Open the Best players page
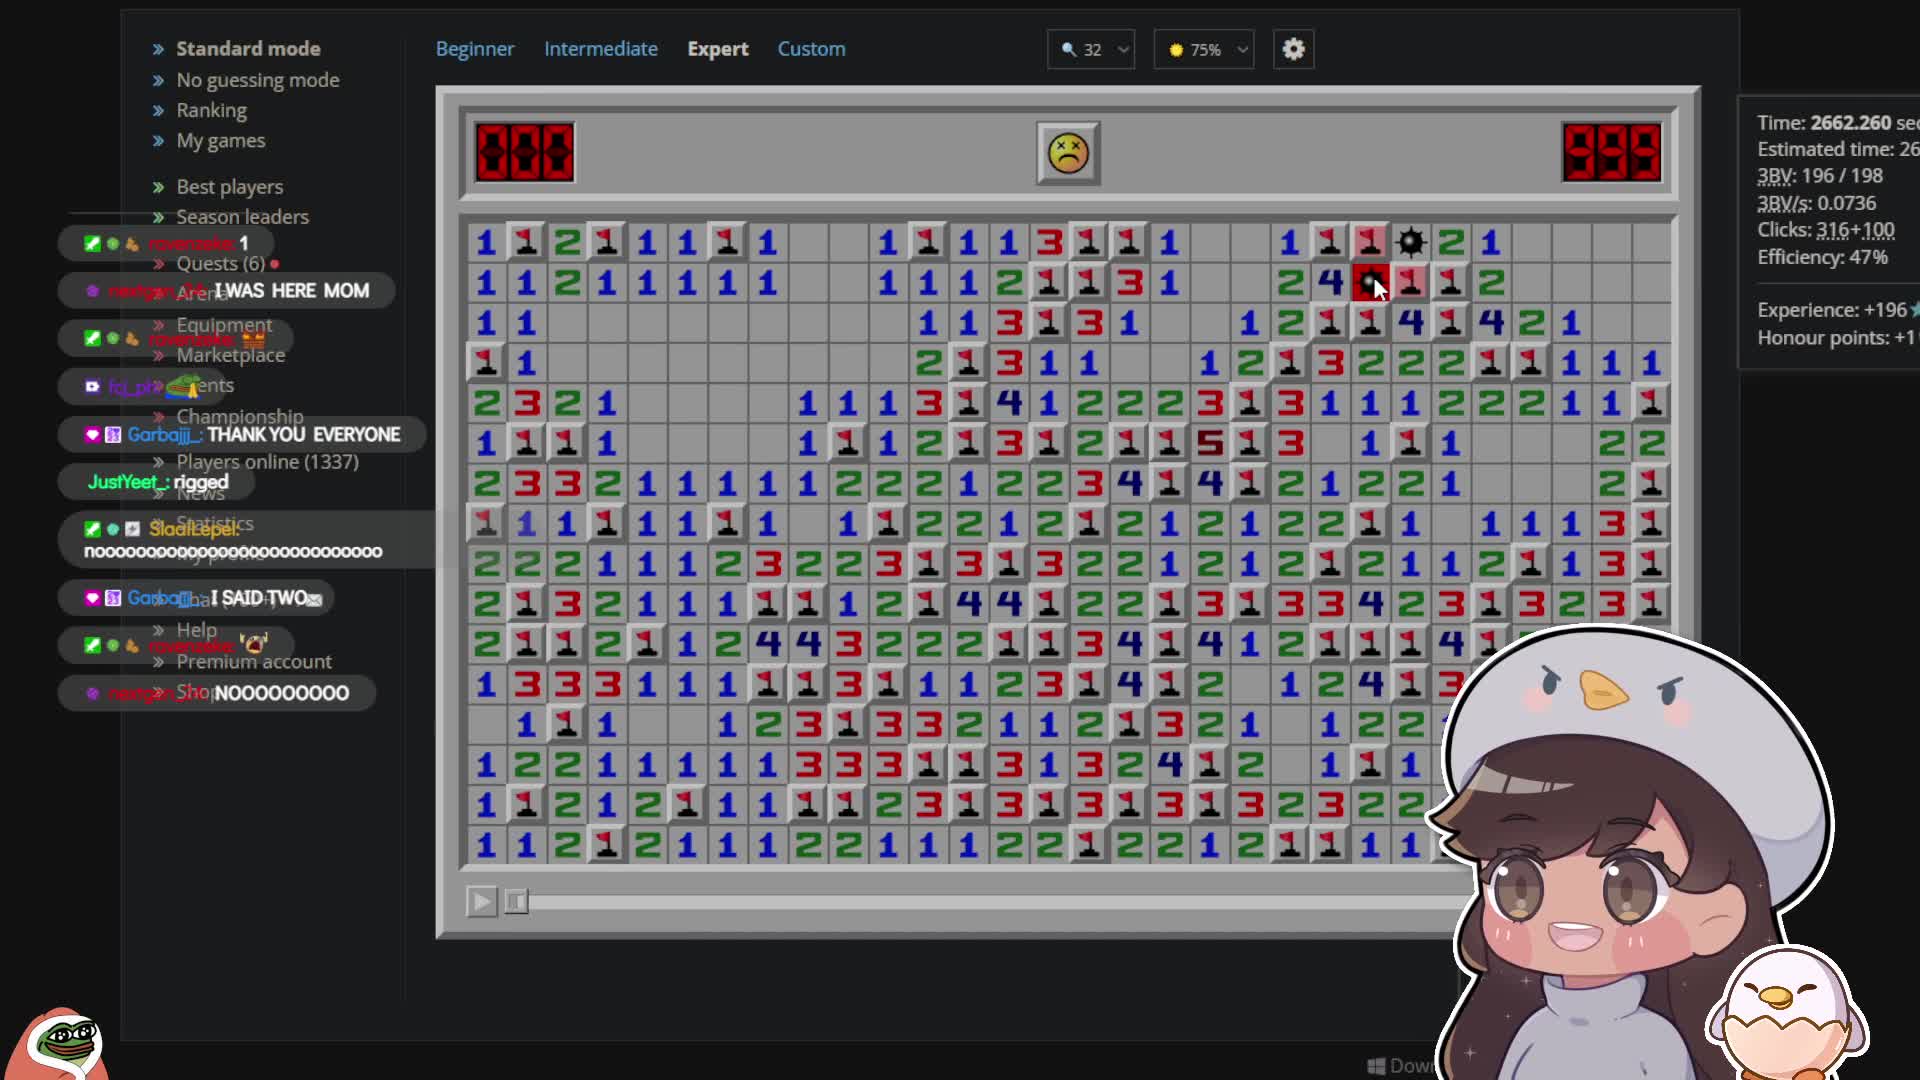The width and height of the screenshot is (1920, 1080). (x=230, y=187)
